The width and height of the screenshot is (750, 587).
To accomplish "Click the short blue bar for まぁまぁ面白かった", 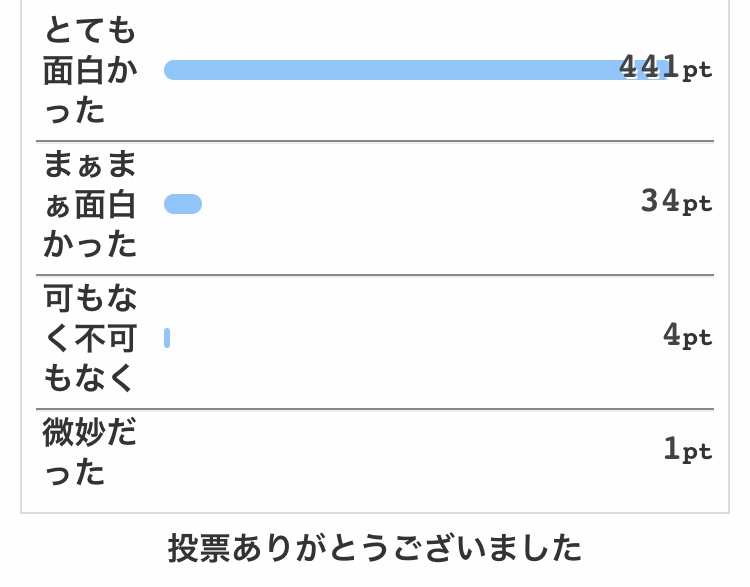I will coord(183,204).
